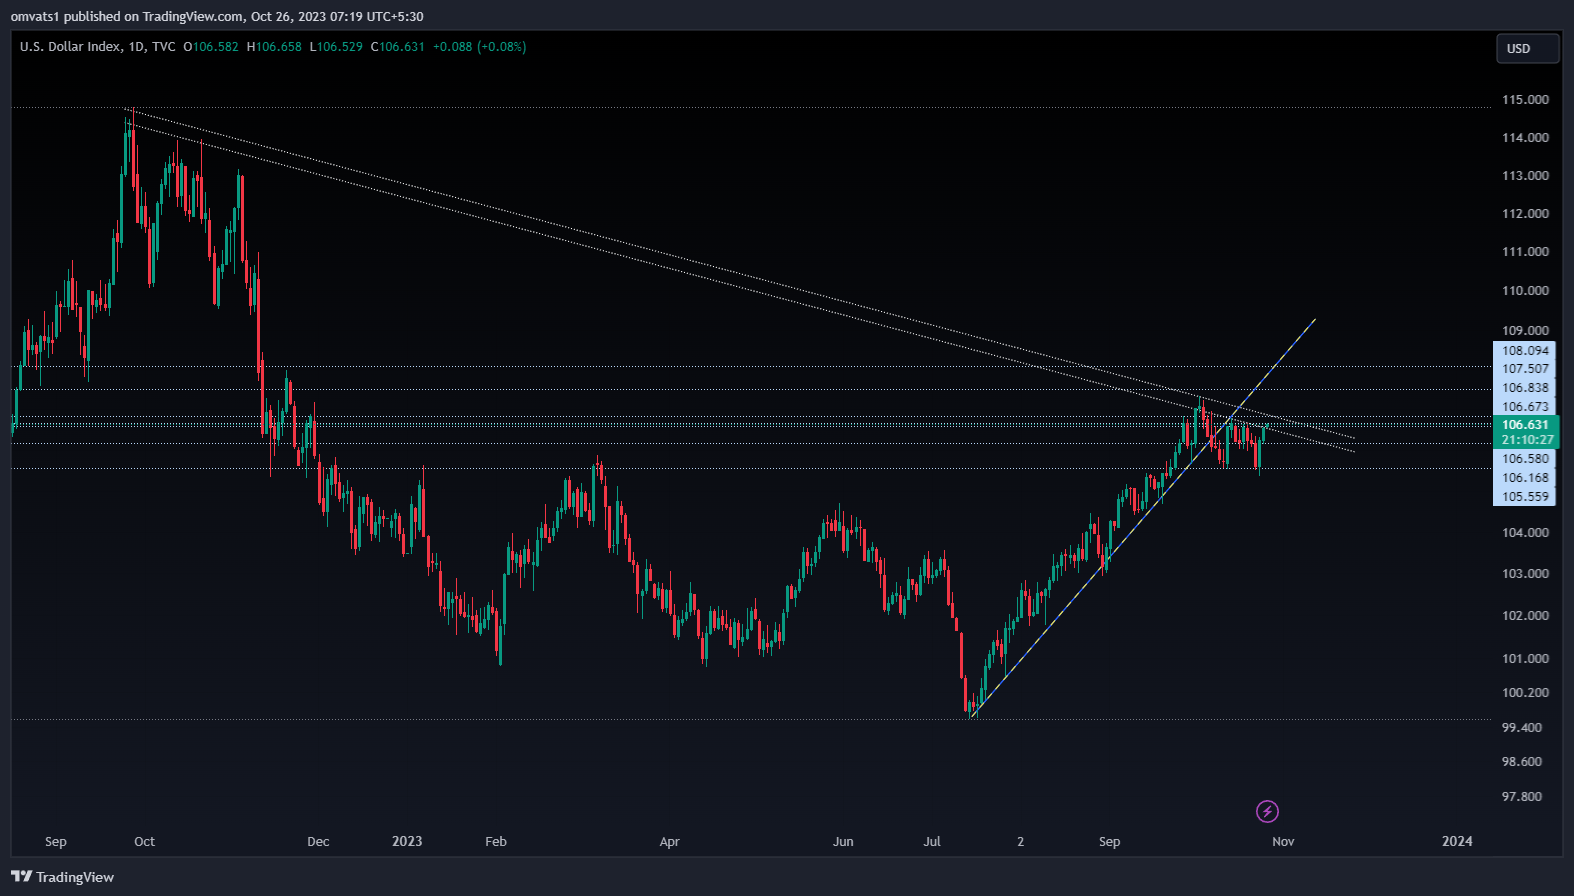Click the Jul label on time axis
The width and height of the screenshot is (1574, 896).
click(x=932, y=841)
